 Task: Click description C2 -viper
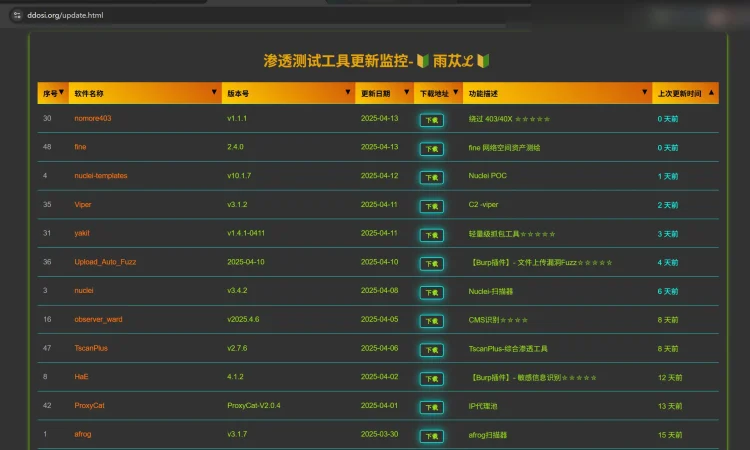(483, 204)
